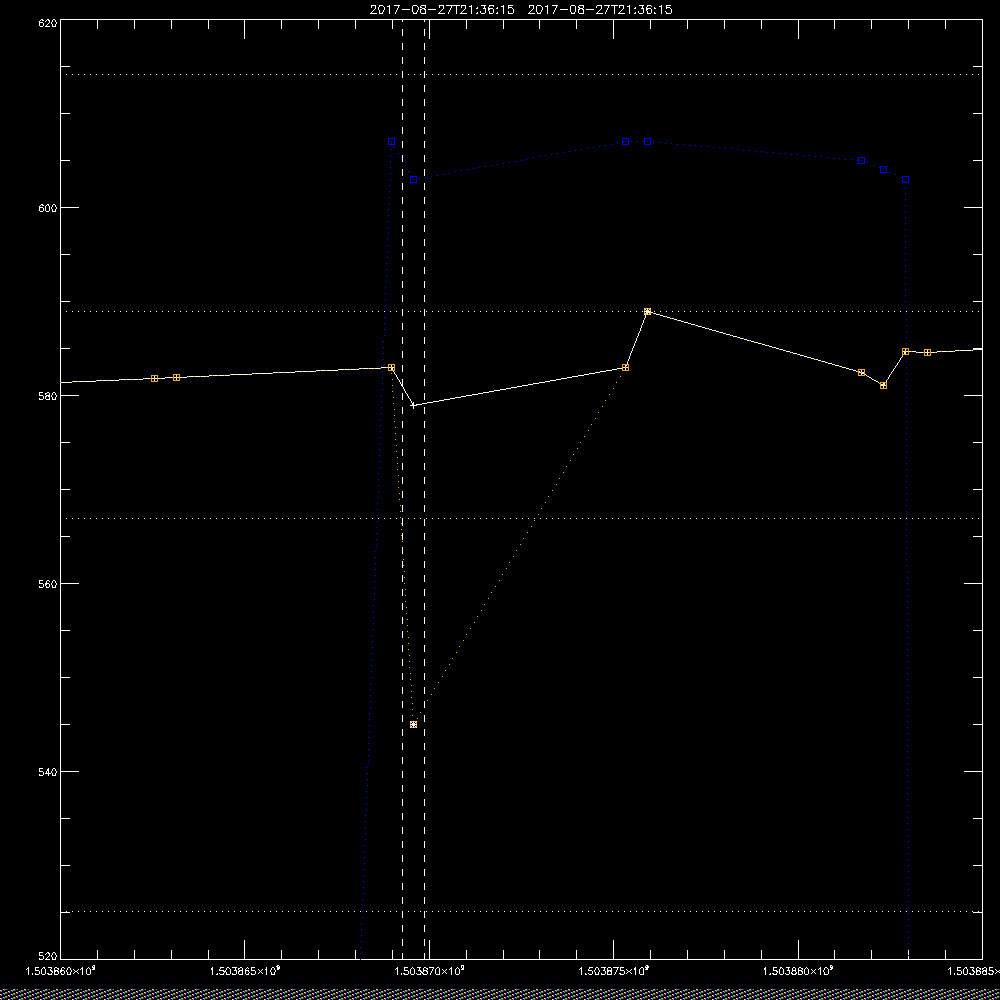Click the 620 y-axis label
The width and height of the screenshot is (1000, 1000).
pos(48,22)
